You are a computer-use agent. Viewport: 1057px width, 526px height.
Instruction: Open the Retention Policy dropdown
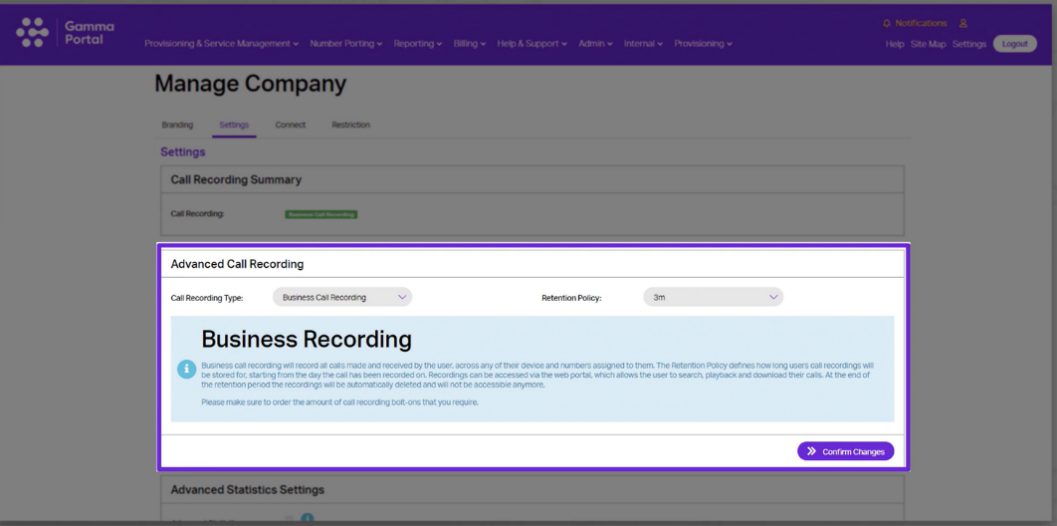tap(713, 297)
